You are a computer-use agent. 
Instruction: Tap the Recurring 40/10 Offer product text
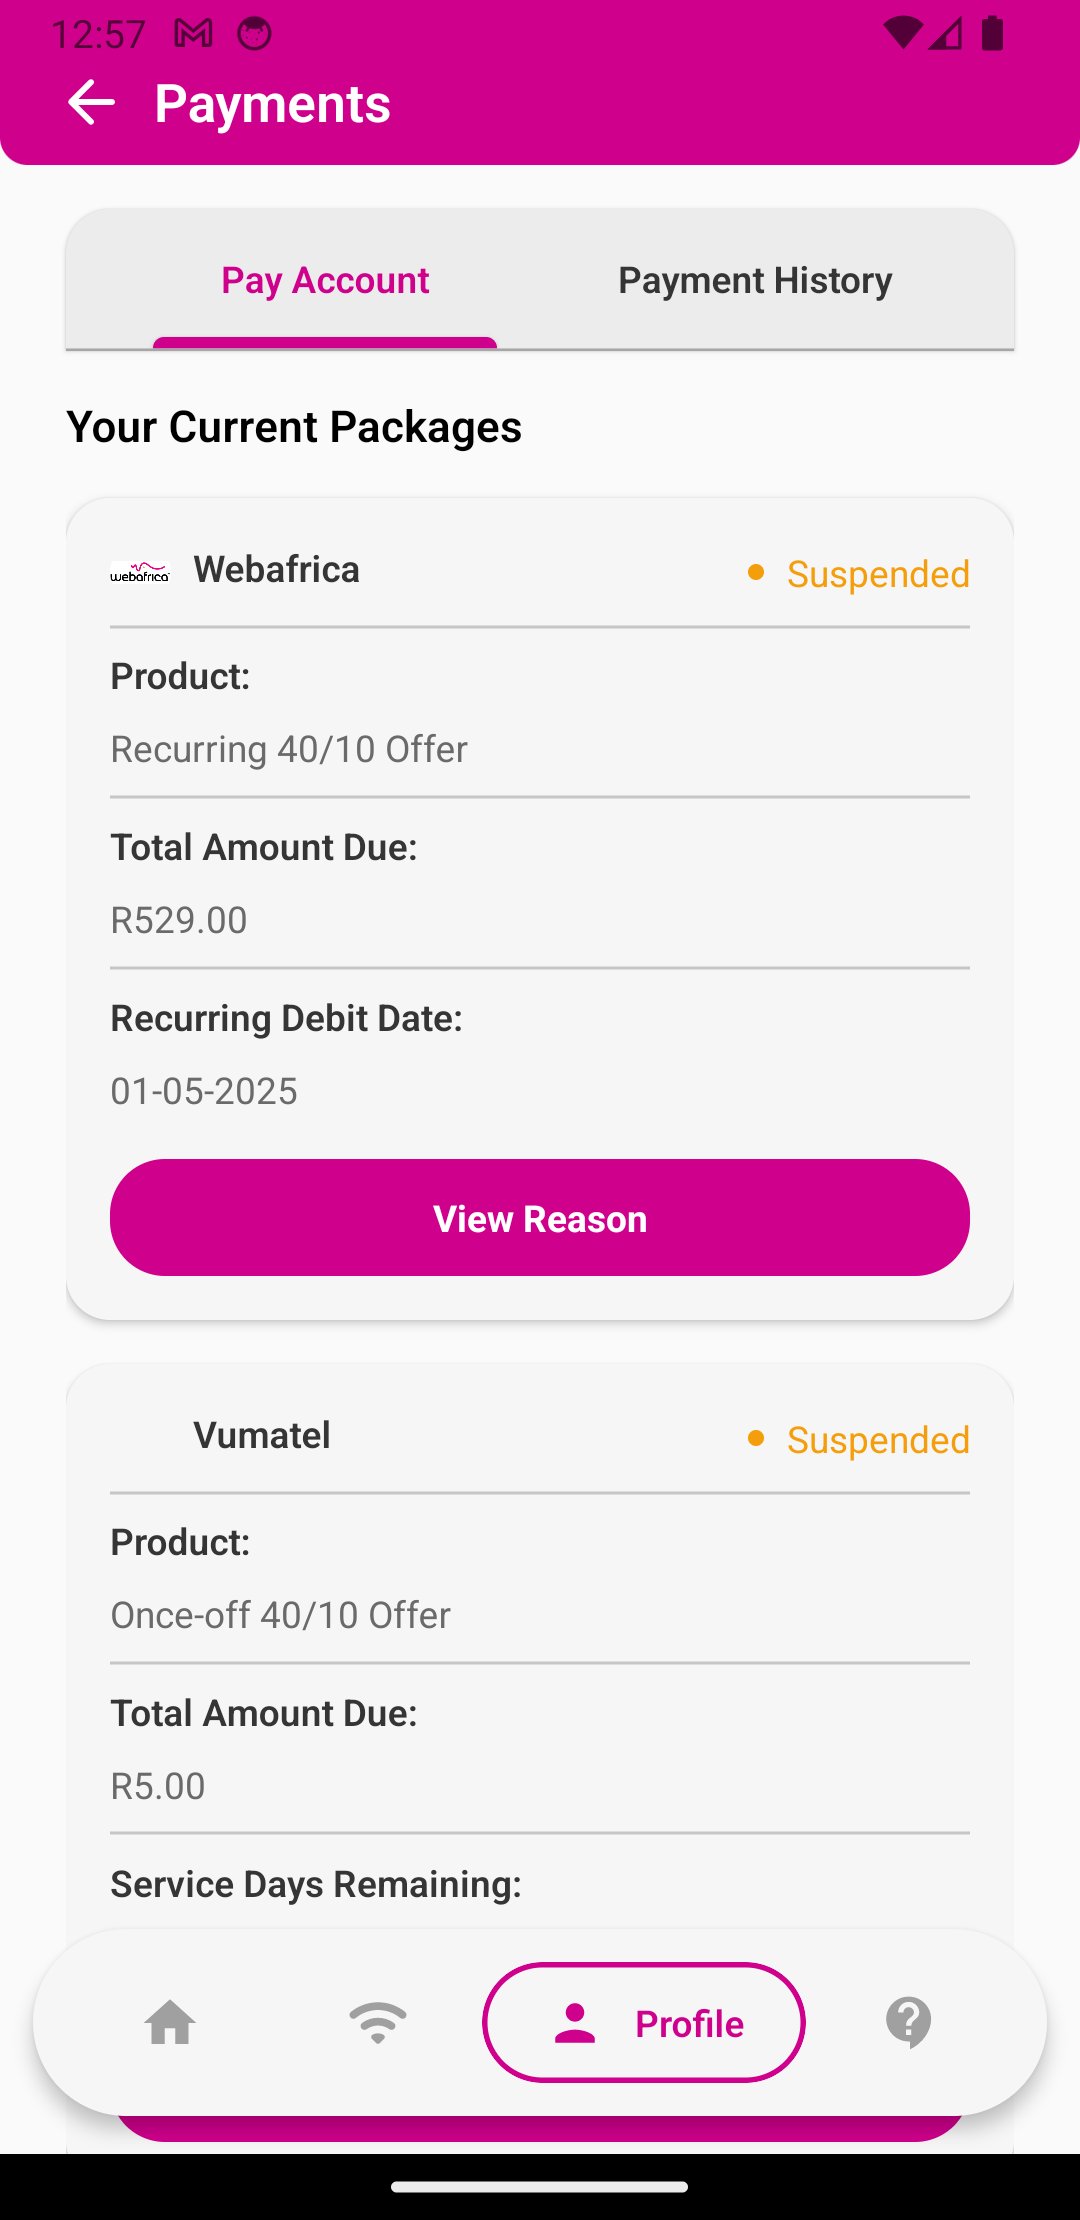(x=289, y=749)
